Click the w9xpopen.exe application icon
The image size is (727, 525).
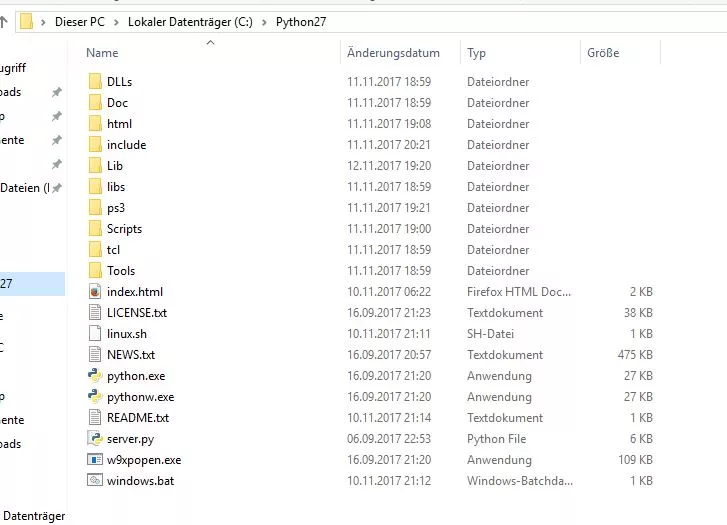click(95, 460)
